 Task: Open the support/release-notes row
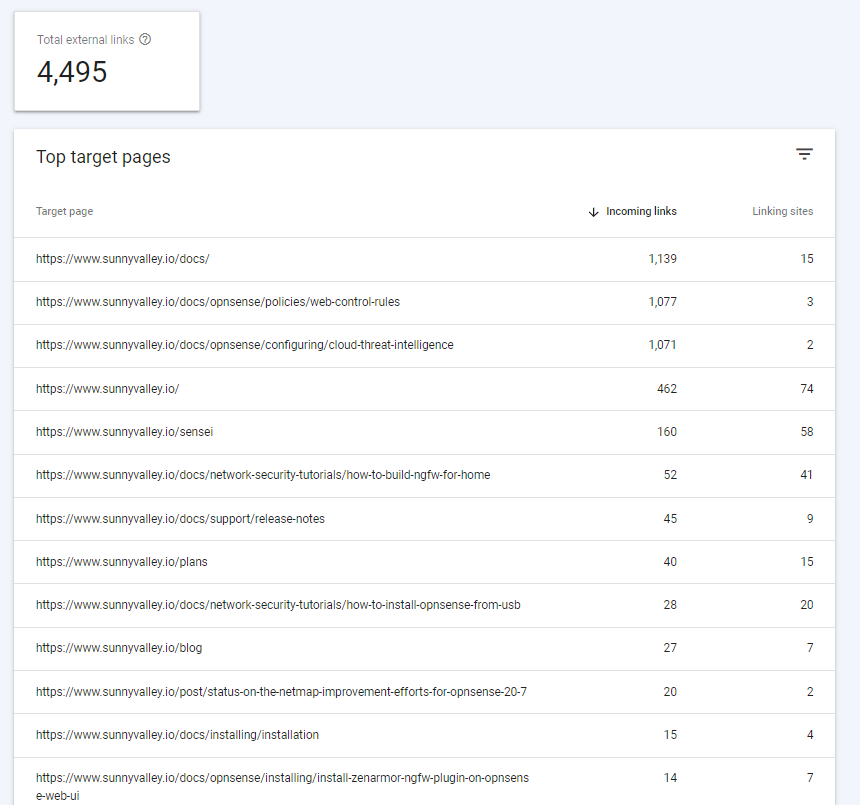[425, 519]
